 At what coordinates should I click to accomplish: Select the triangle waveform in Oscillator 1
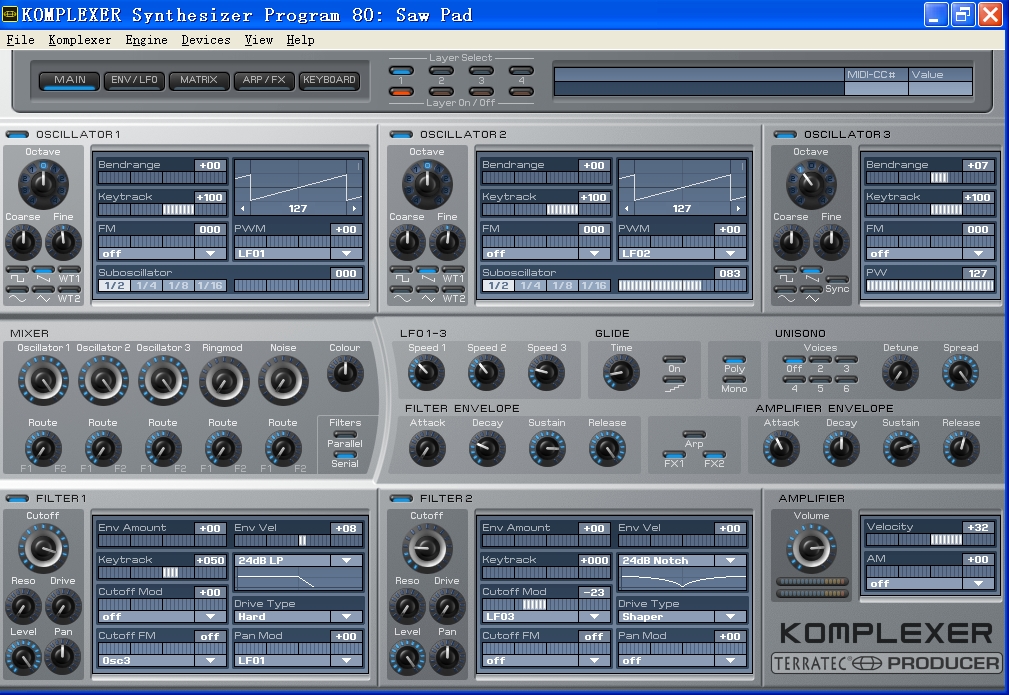tap(43, 290)
